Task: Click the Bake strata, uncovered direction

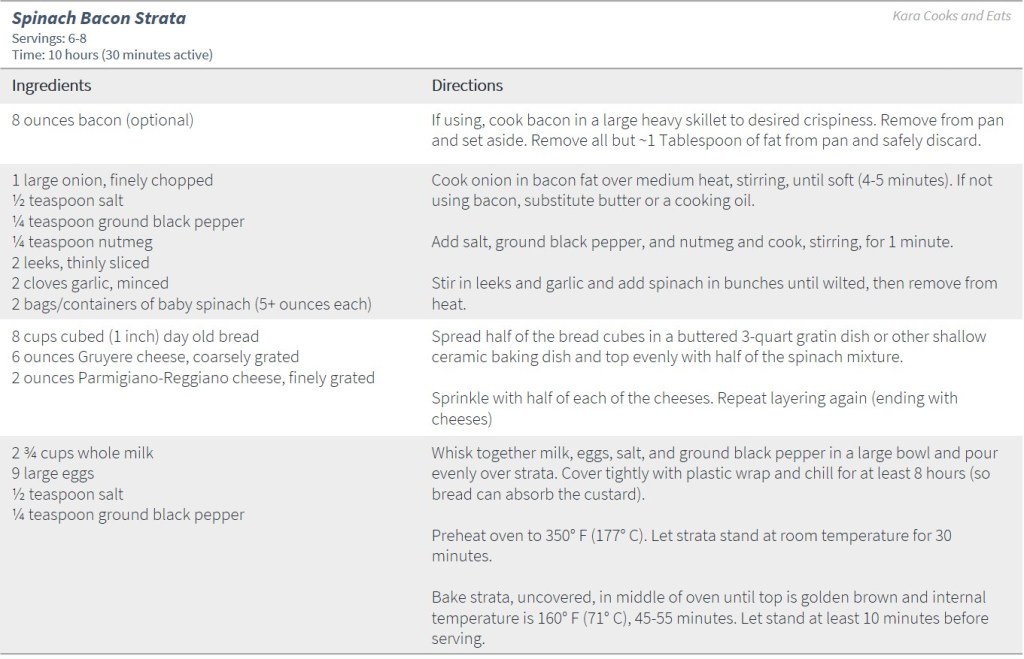Action: [709, 618]
